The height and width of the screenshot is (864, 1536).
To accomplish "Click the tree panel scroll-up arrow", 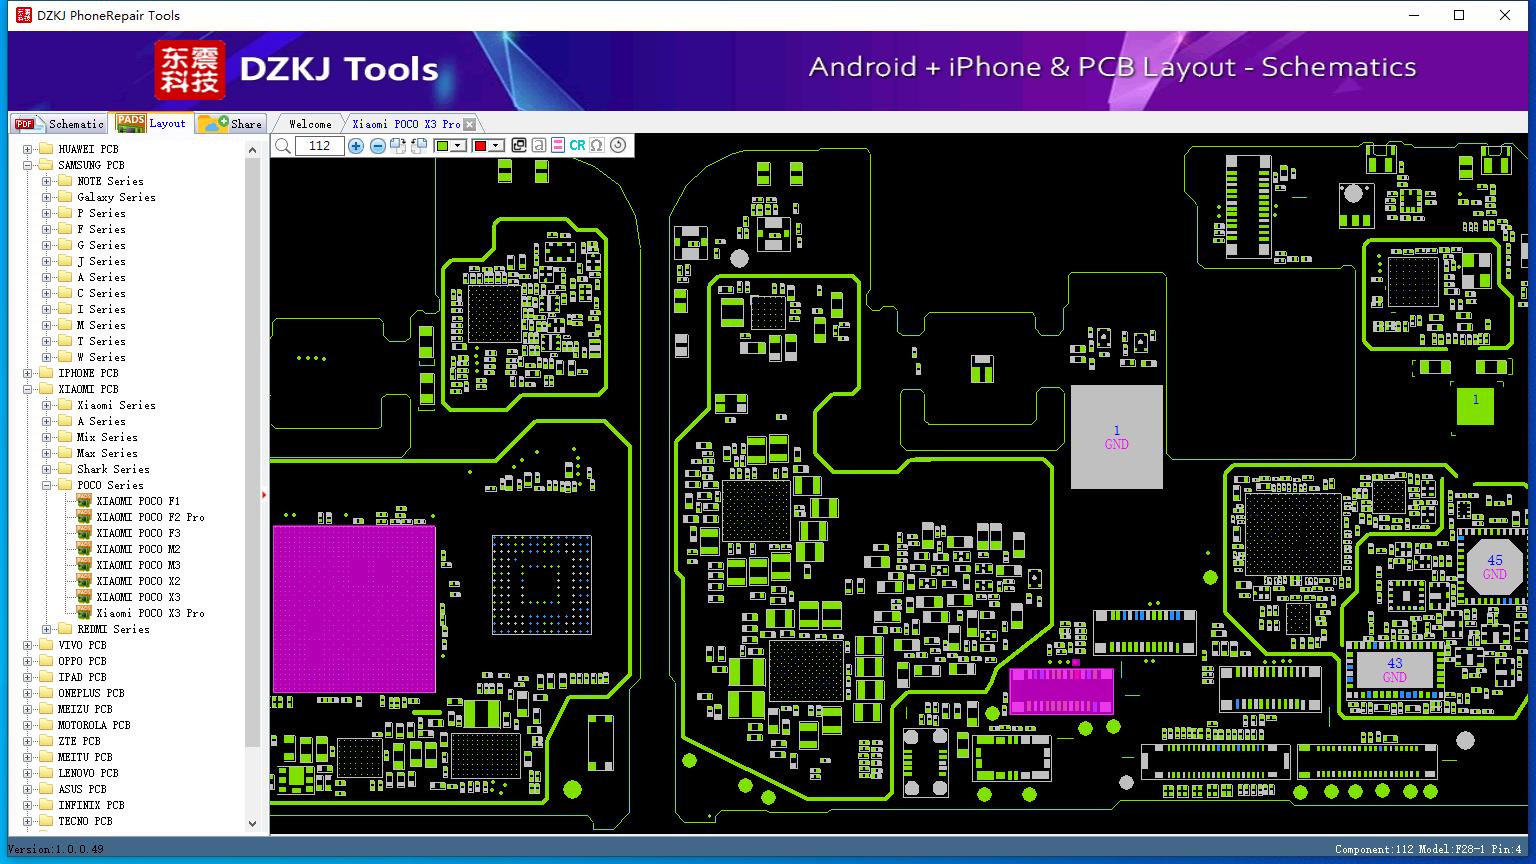I will [252, 149].
